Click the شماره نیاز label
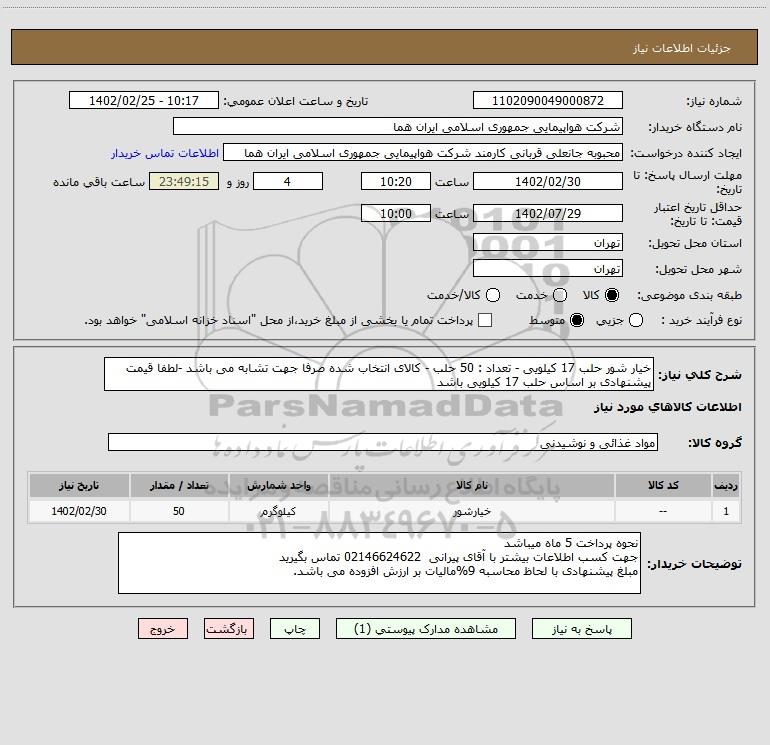This screenshot has width=770, height=745. tap(714, 101)
